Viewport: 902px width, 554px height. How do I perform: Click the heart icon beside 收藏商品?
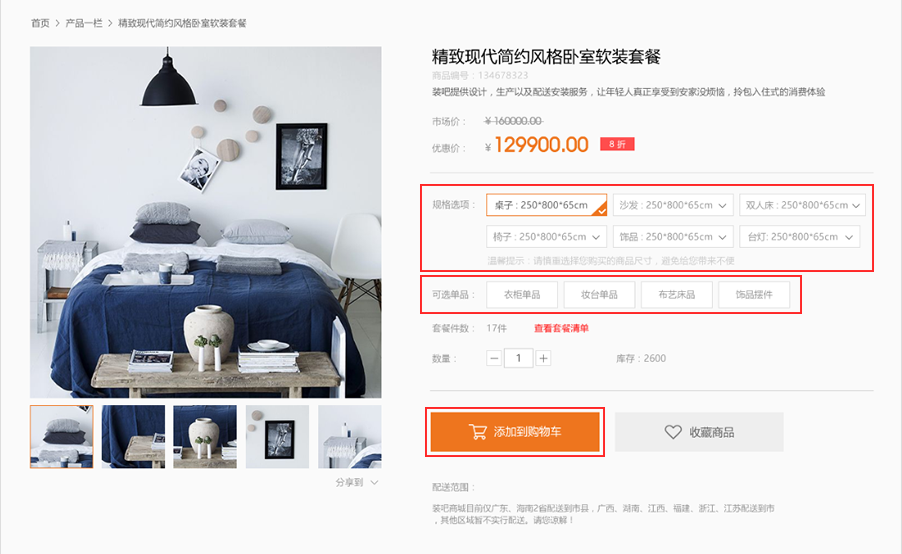673,431
